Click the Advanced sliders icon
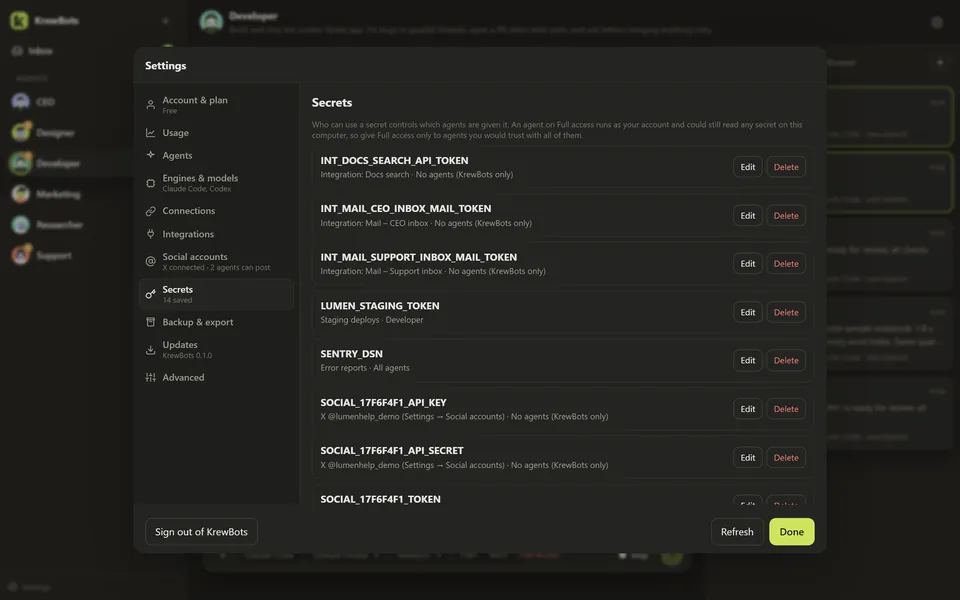The width and height of the screenshot is (960, 600). 151,377
